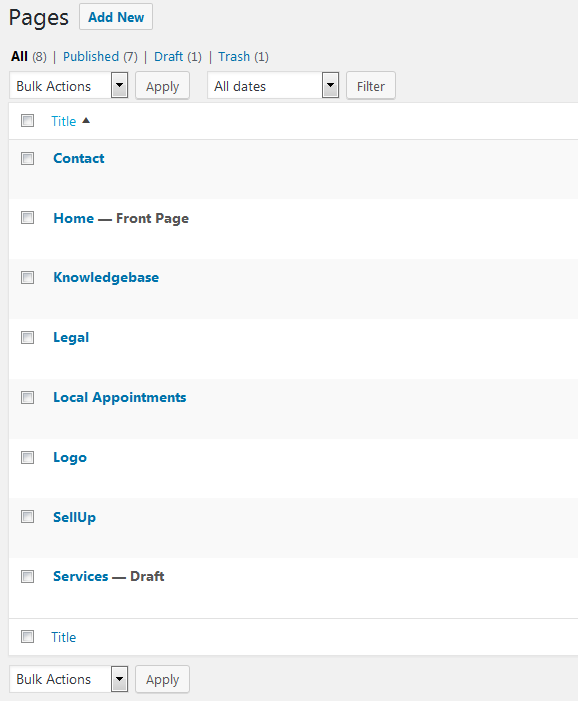
Task: Check the Services draft page checkbox
Action: click(x=27, y=576)
